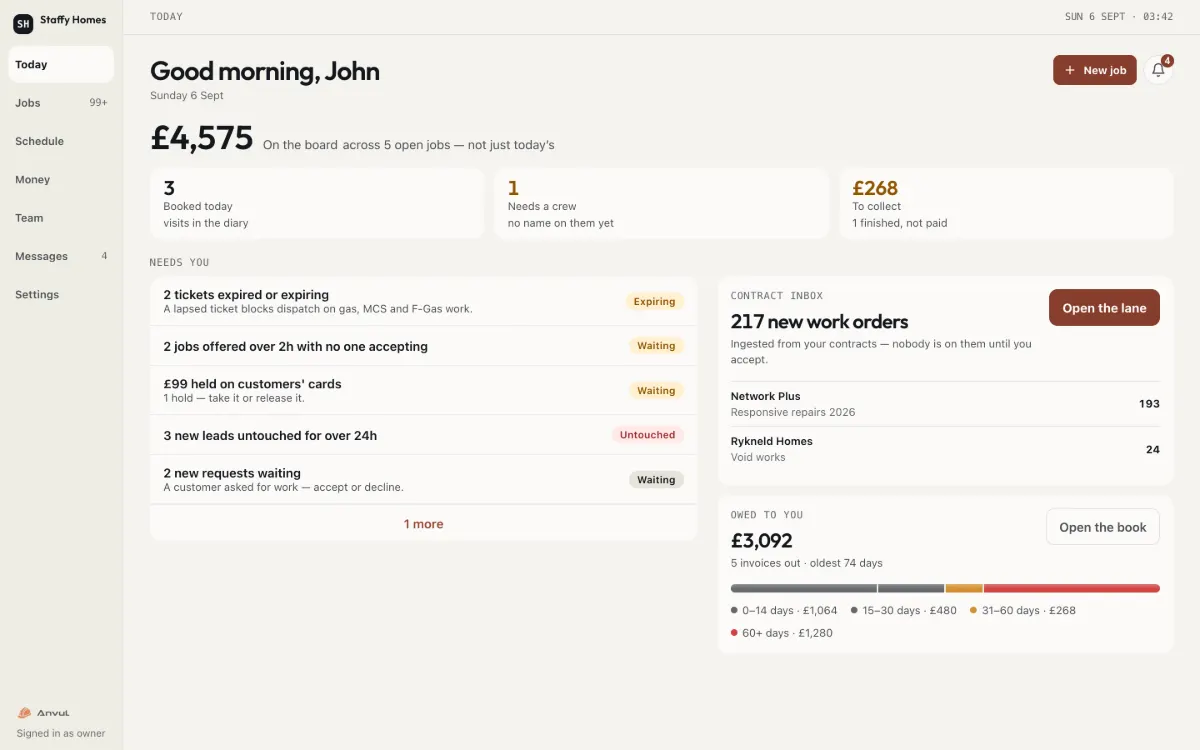Open Settings in sidebar
This screenshot has width=1200, height=750.
[61, 295]
